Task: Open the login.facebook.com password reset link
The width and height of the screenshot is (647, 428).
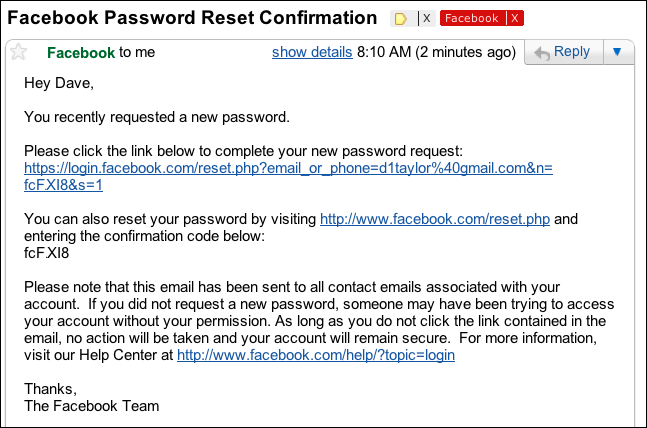Action: [x=288, y=177]
